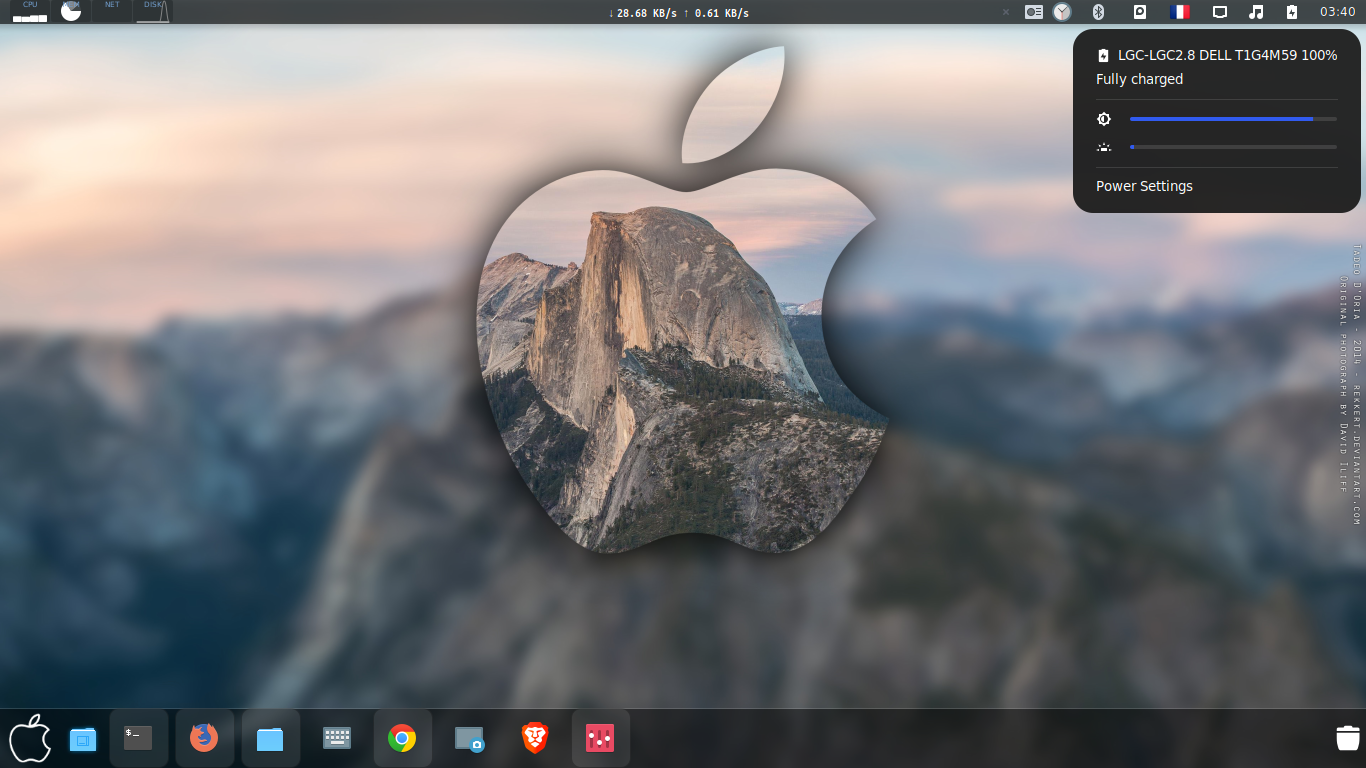Click the round analog clock tray icon
The image size is (1366, 768).
coord(1062,12)
